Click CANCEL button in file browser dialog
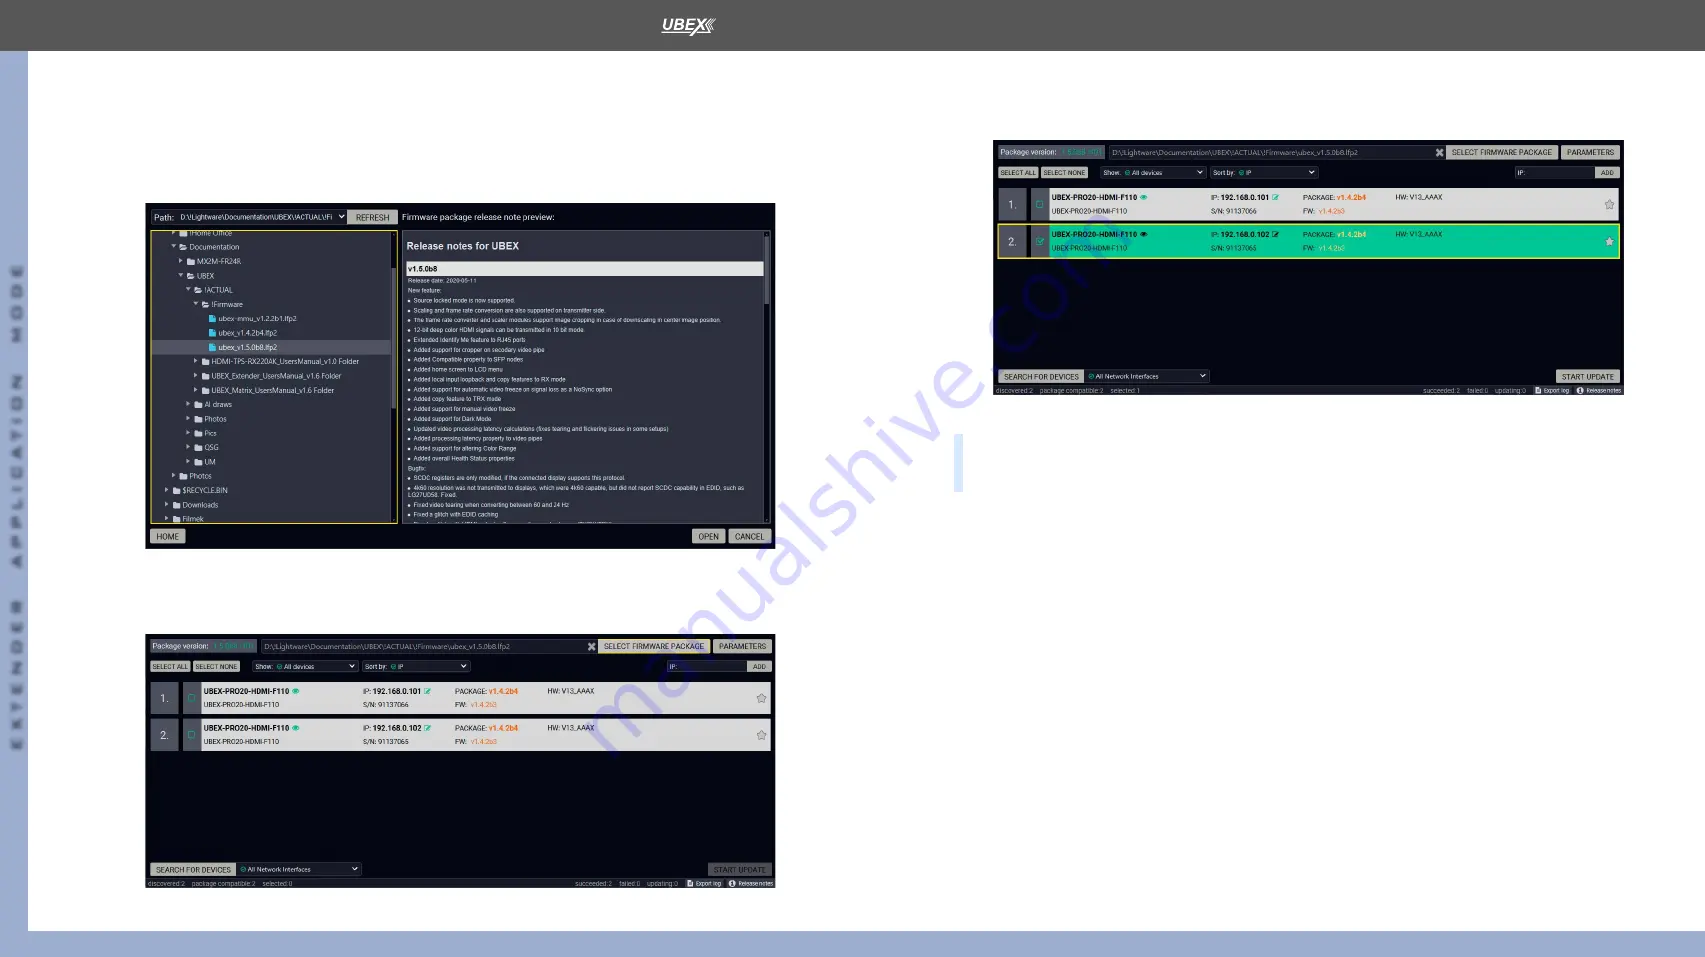Viewport: 1705px width, 957px height. [x=749, y=537]
